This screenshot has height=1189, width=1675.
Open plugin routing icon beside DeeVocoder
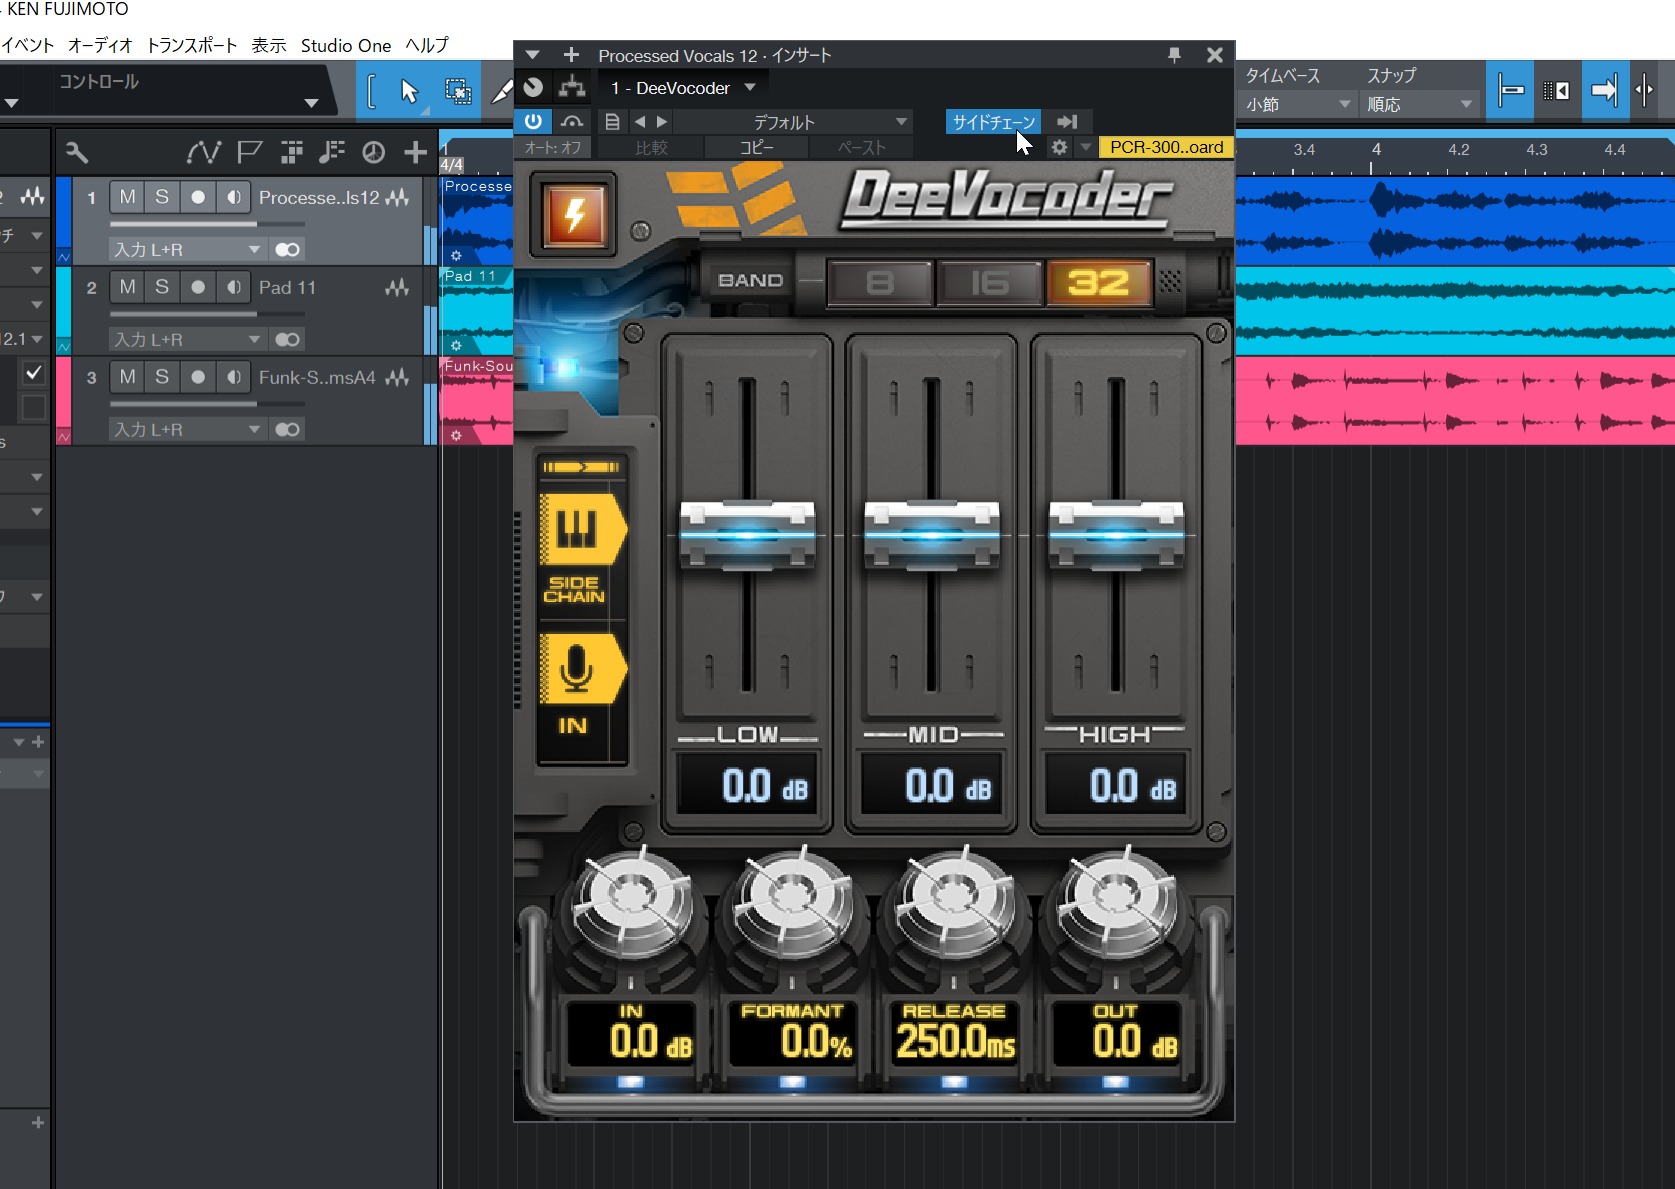pyautogui.click(x=572, y=88)
